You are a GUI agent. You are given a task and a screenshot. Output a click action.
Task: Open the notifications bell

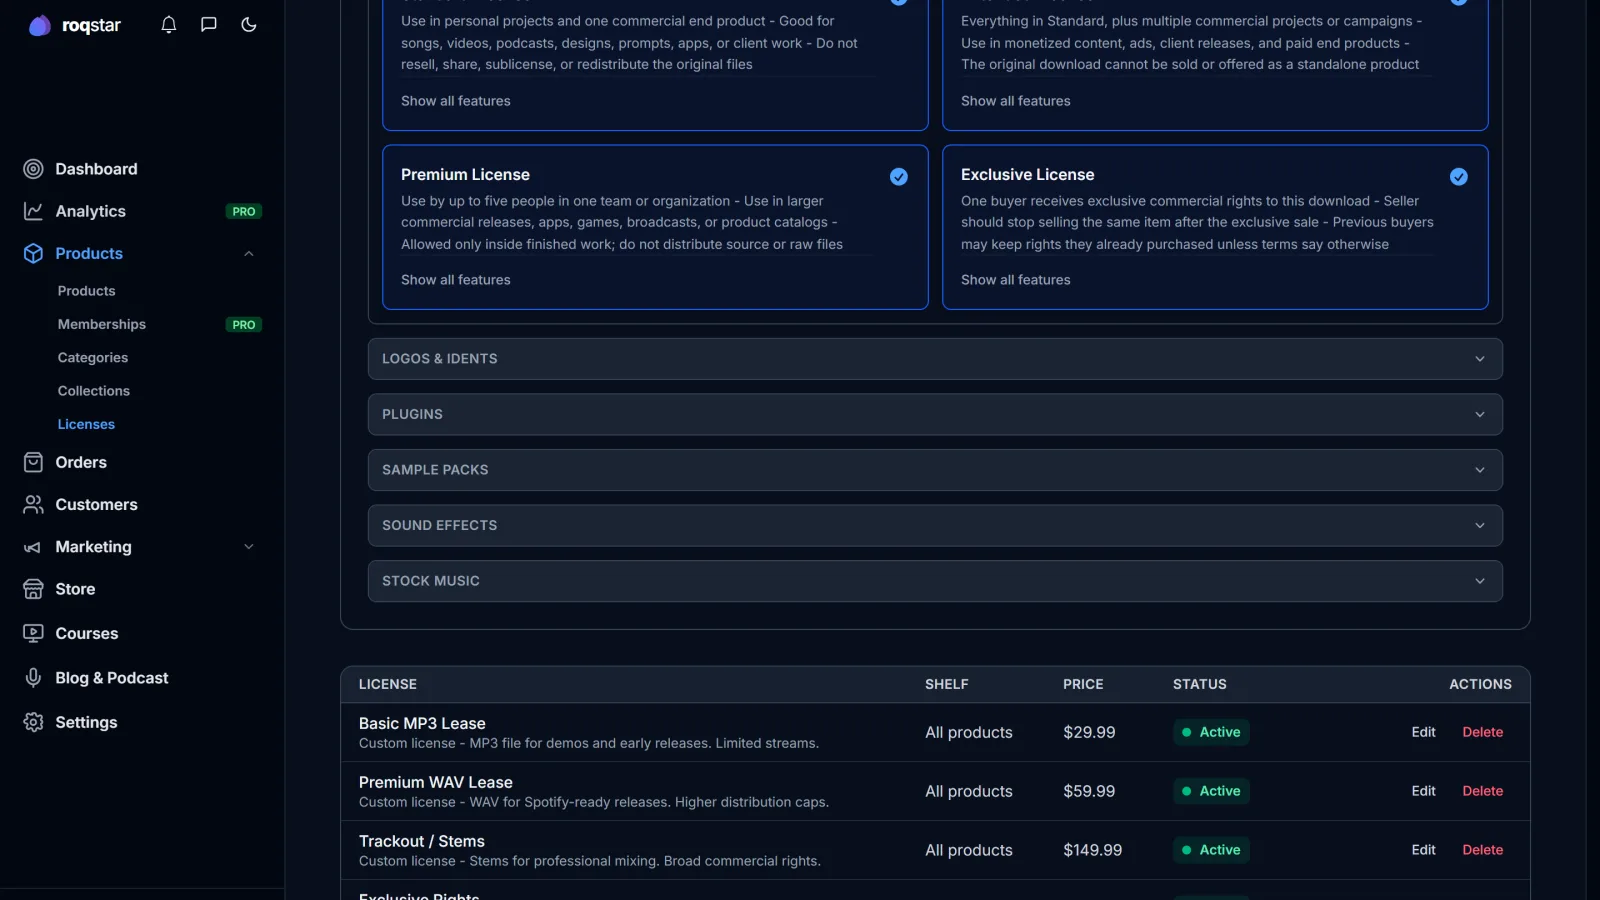pos(169,25)
